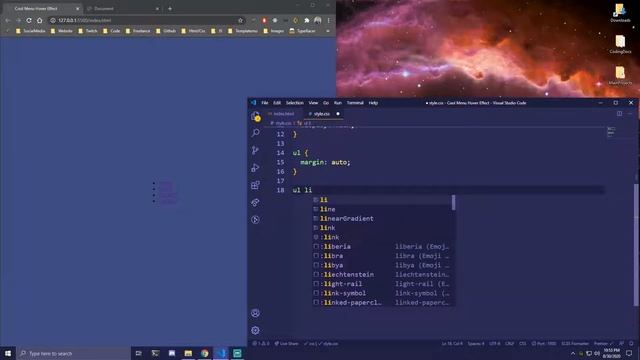This screenshot has width=640, height=360.
Task: Open the TypeRacer bookmark
Action: click(x=302, y=31)
